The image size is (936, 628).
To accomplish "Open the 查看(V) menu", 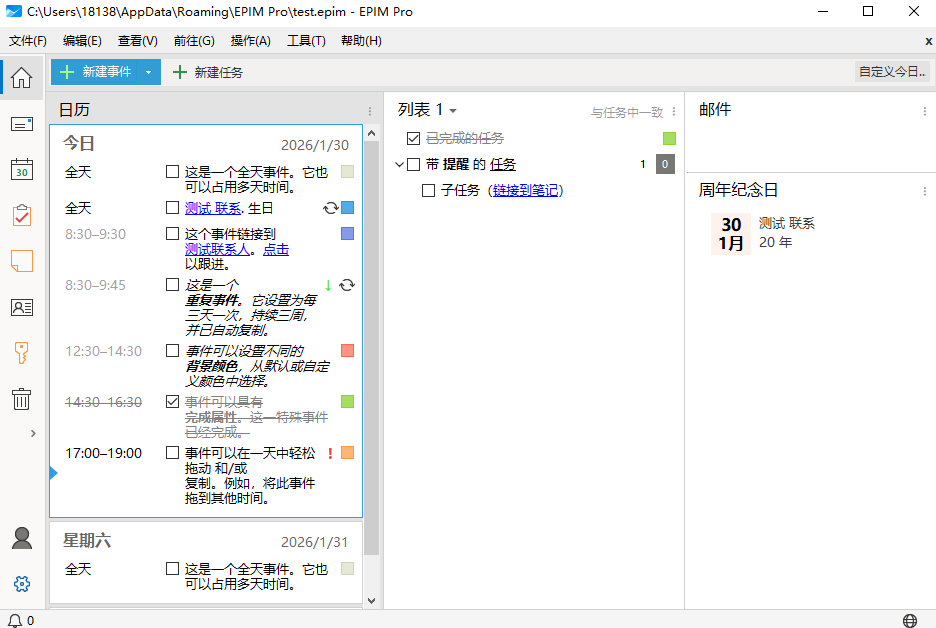I will coord(137,41).
